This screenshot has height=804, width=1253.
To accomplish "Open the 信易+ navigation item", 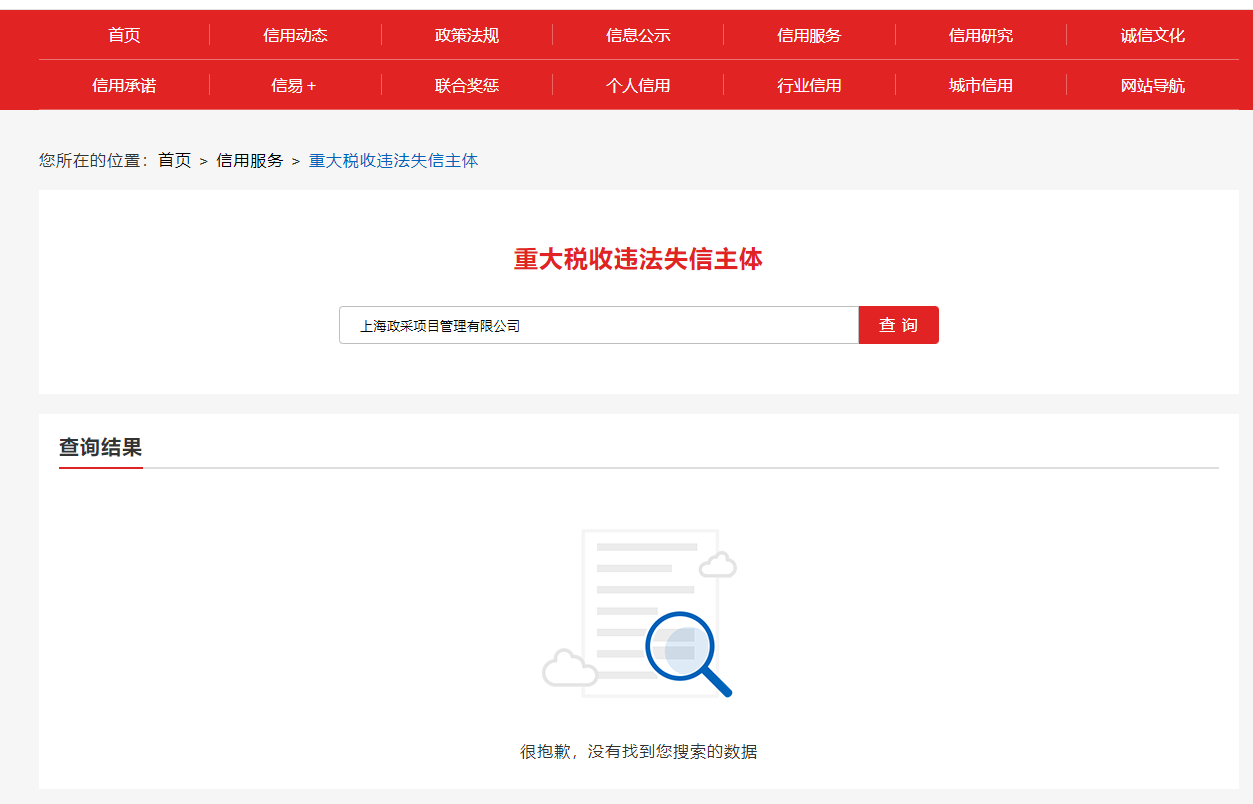I will [x=294, y=85].
